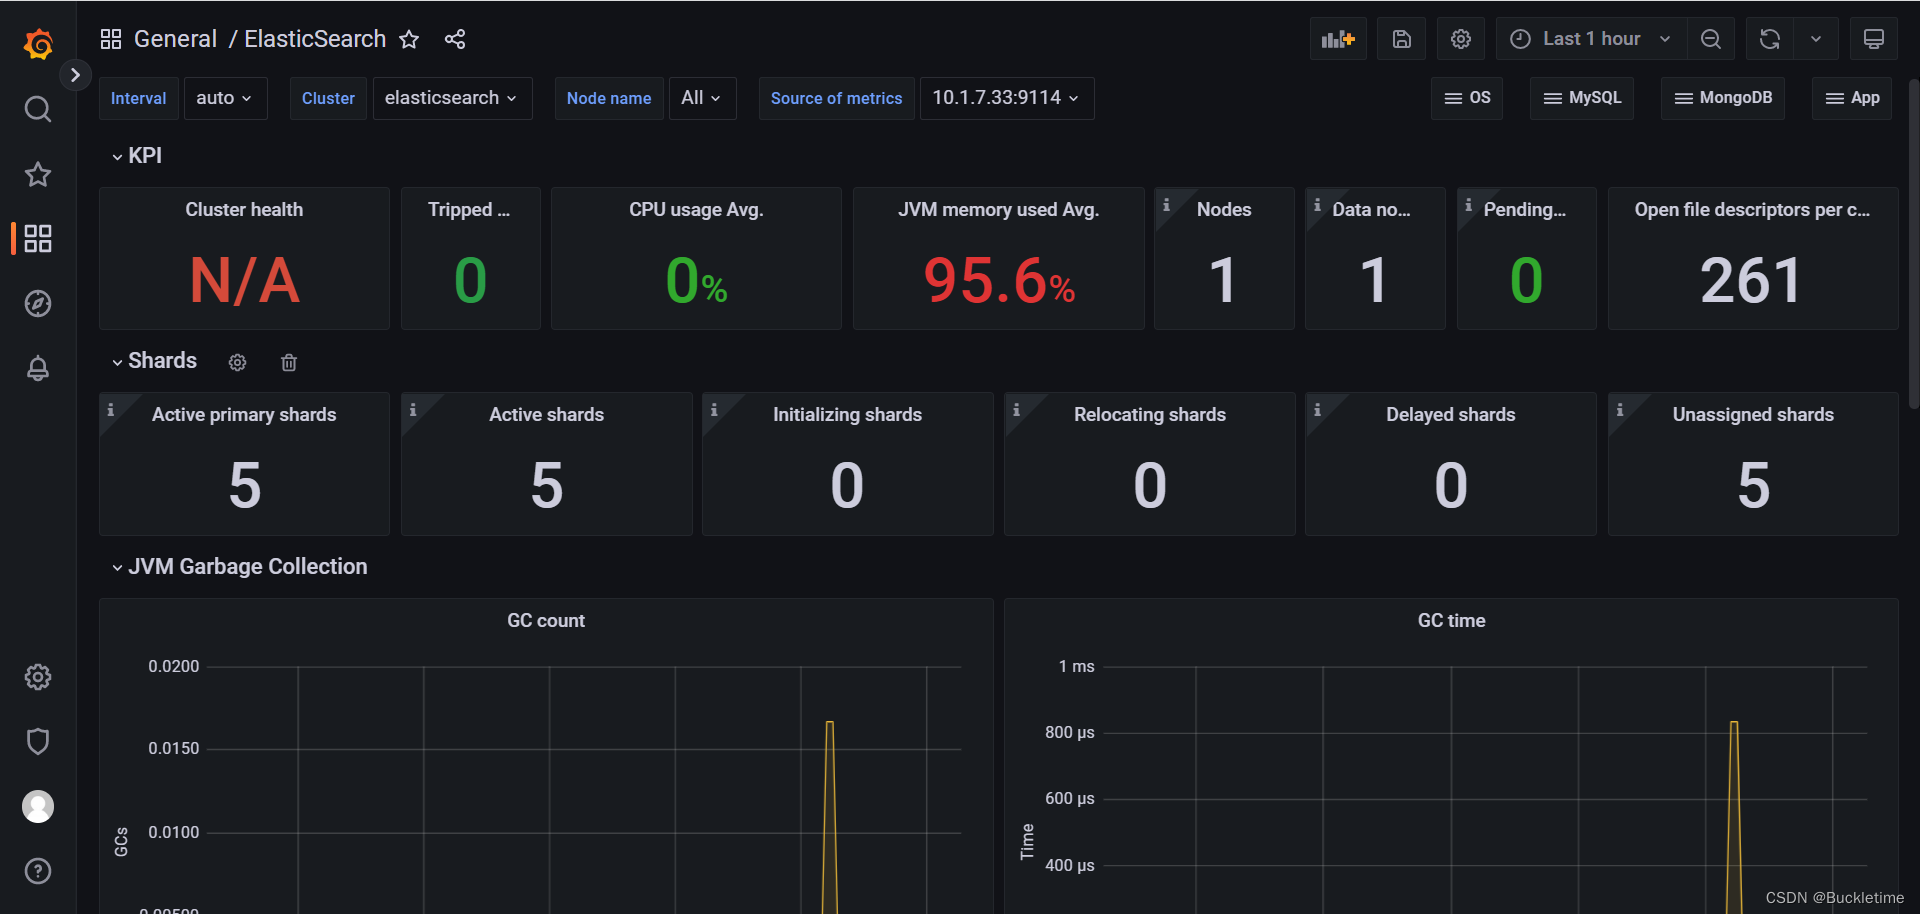Open the GC count panel title
1920x914 pixels.
tap(546, 620)
